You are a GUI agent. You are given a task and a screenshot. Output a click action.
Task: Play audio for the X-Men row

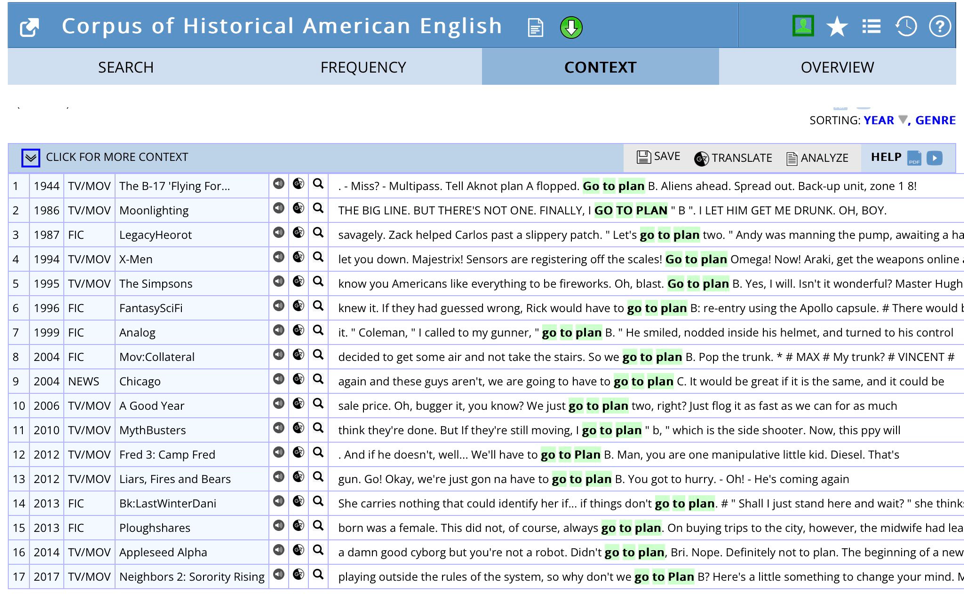[279, 256]
